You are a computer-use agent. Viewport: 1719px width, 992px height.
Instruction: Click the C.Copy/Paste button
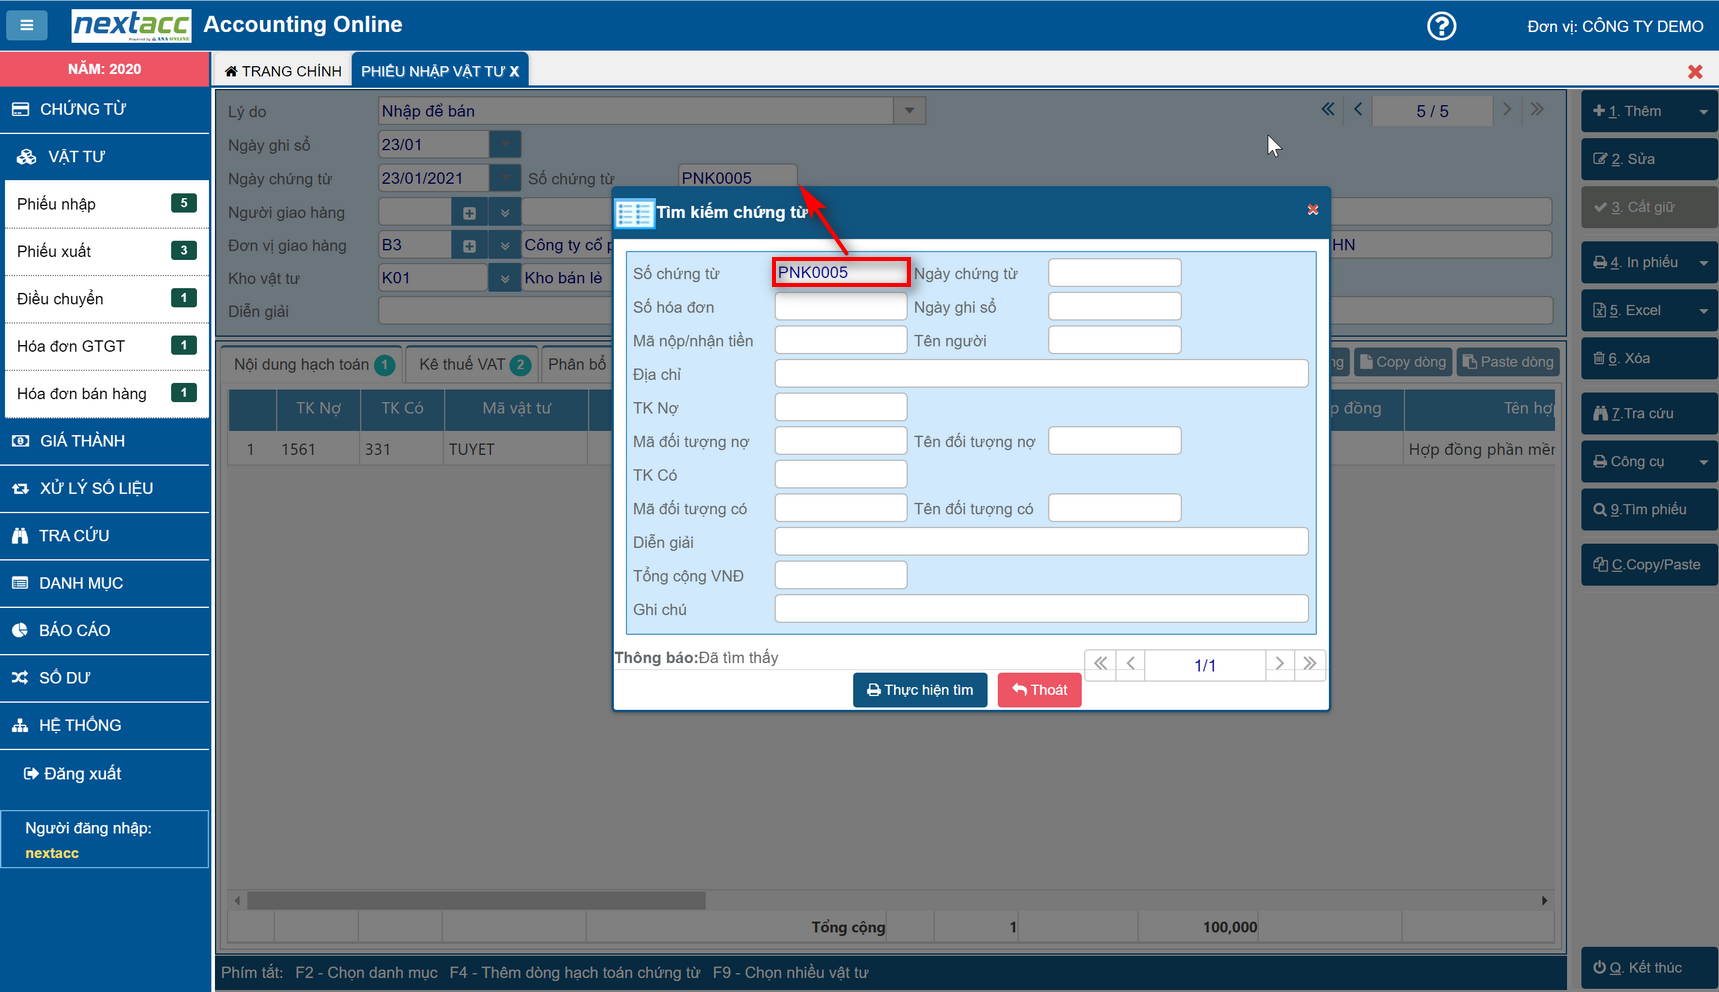pos(1647,564)
